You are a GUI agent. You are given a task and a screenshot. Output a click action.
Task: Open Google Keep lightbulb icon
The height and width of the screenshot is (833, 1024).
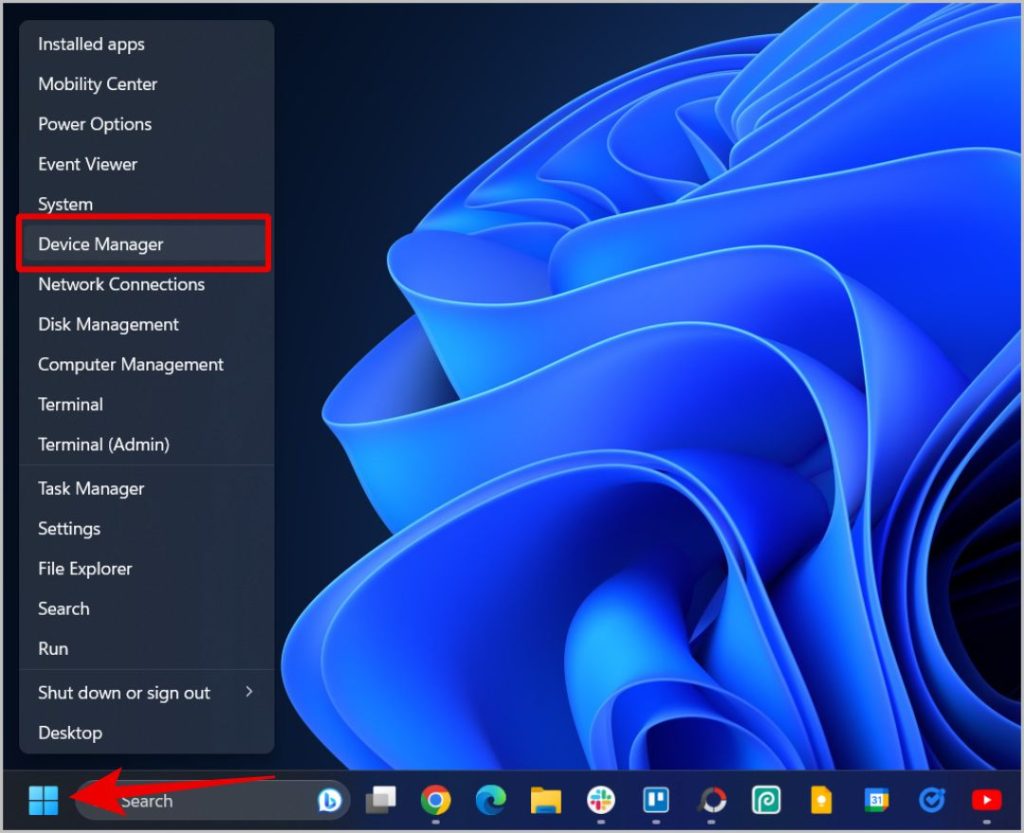(821, 800)
